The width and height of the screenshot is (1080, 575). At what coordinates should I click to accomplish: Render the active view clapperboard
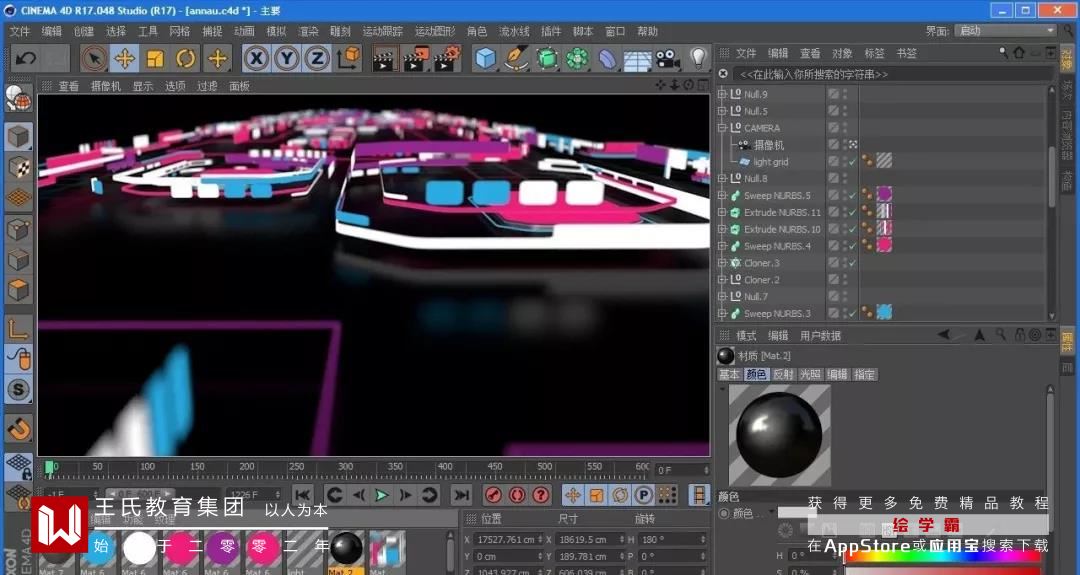coord(385,59)
